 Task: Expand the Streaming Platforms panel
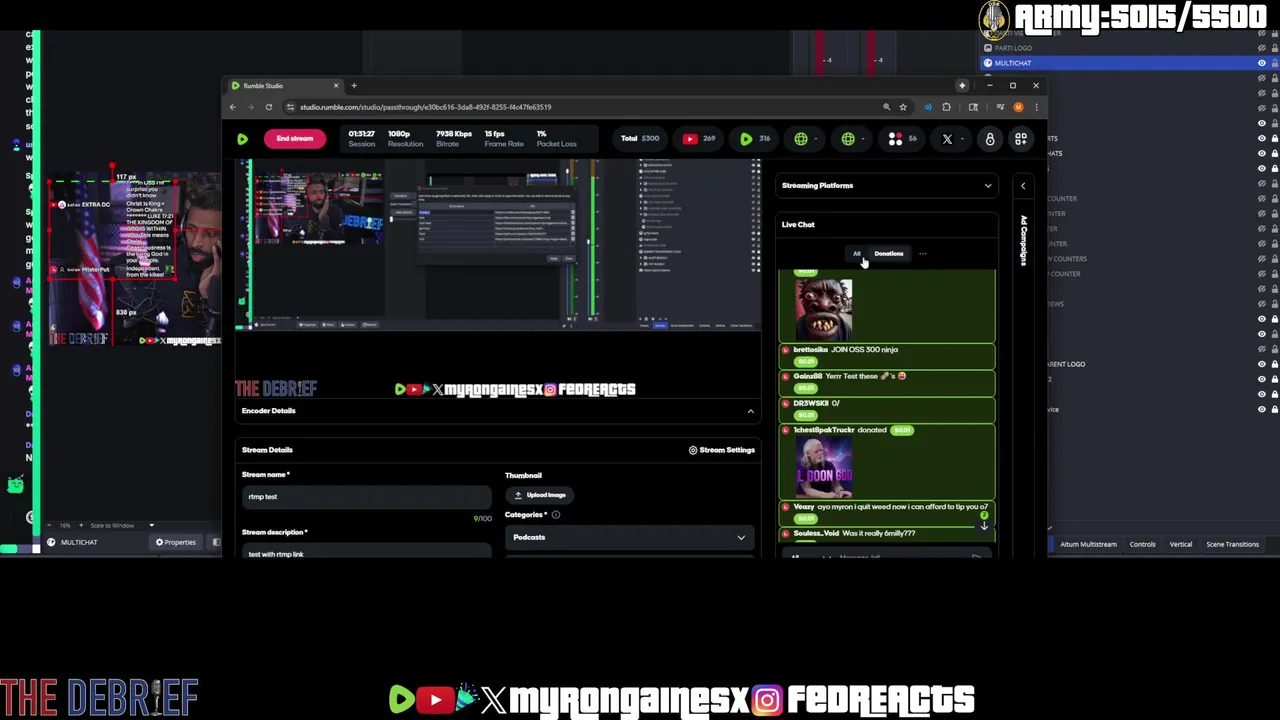coord(988,186)
